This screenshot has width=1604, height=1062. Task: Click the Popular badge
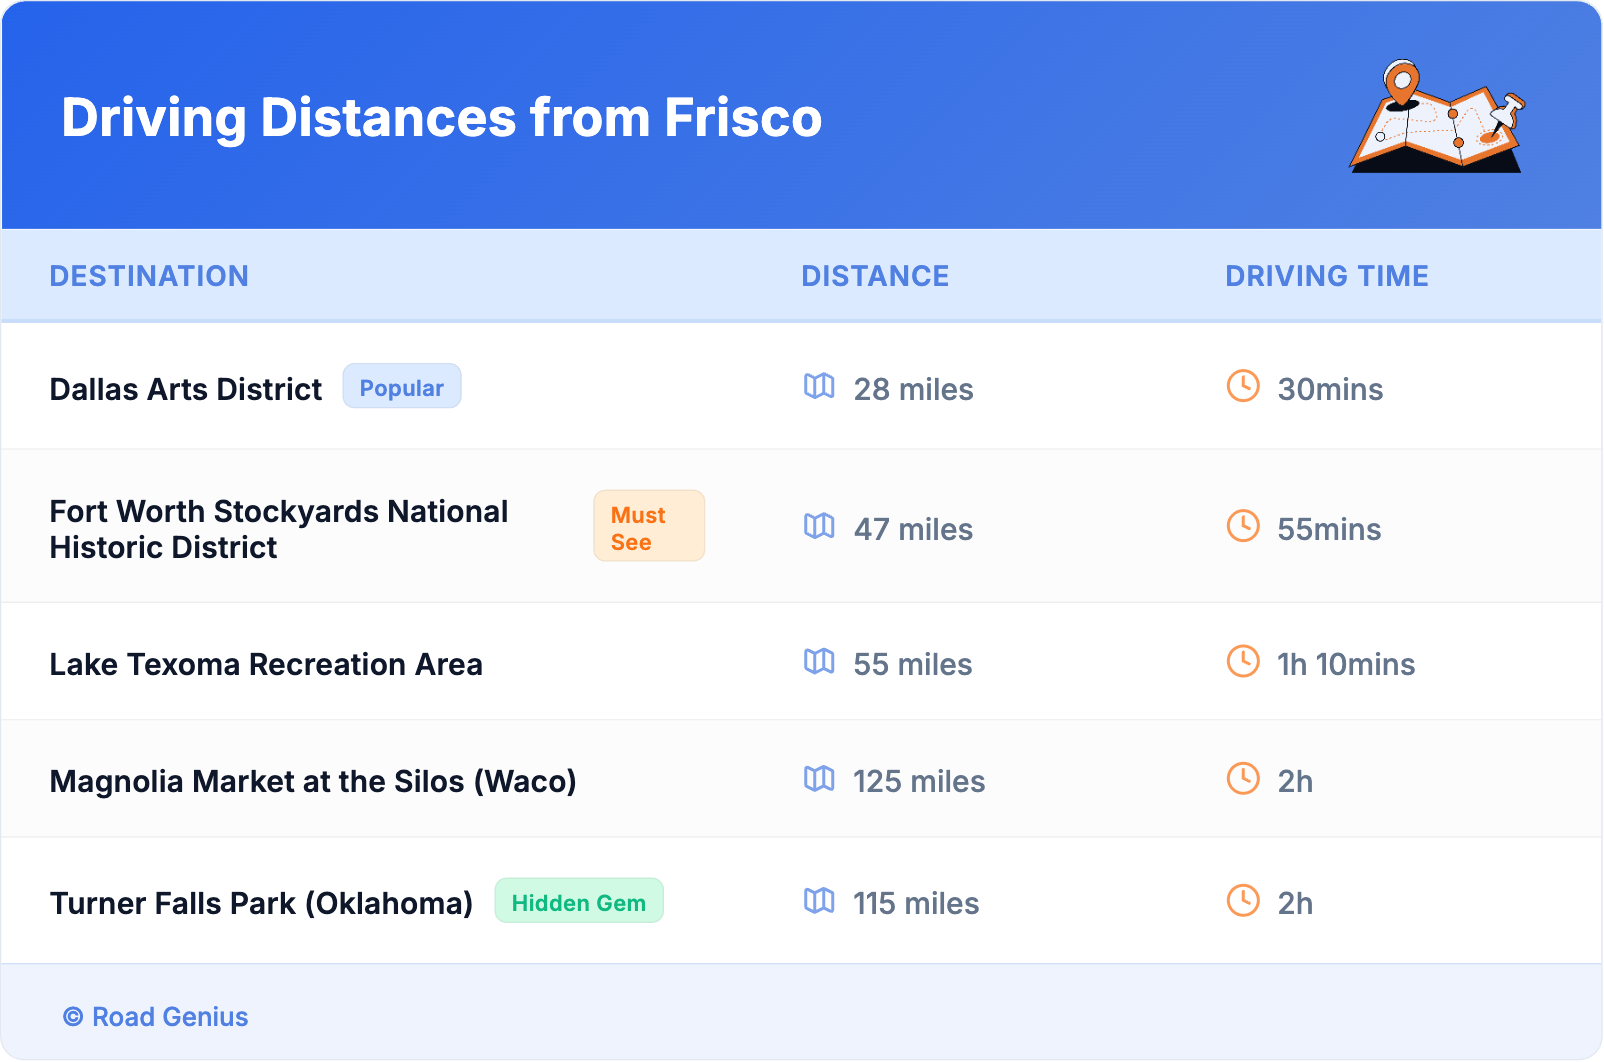coord(402,387)
